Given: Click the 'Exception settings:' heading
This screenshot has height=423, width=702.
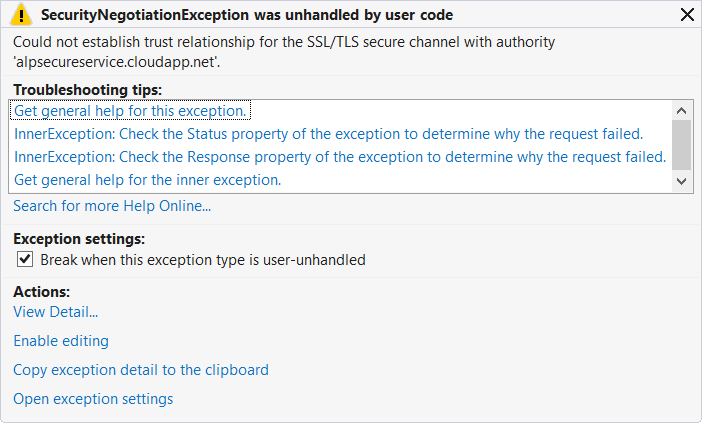Looking at the screenshot, I should (x=79, y=239).
